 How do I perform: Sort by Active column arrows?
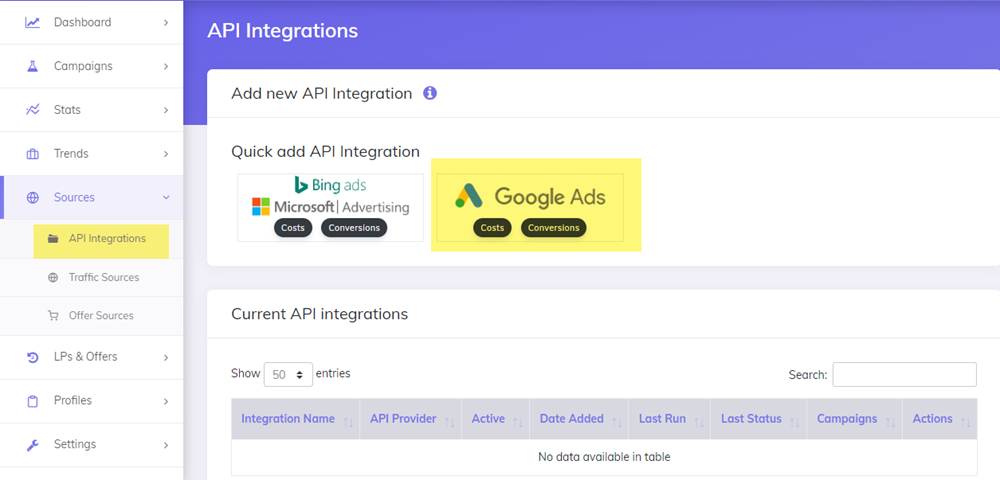517,421
